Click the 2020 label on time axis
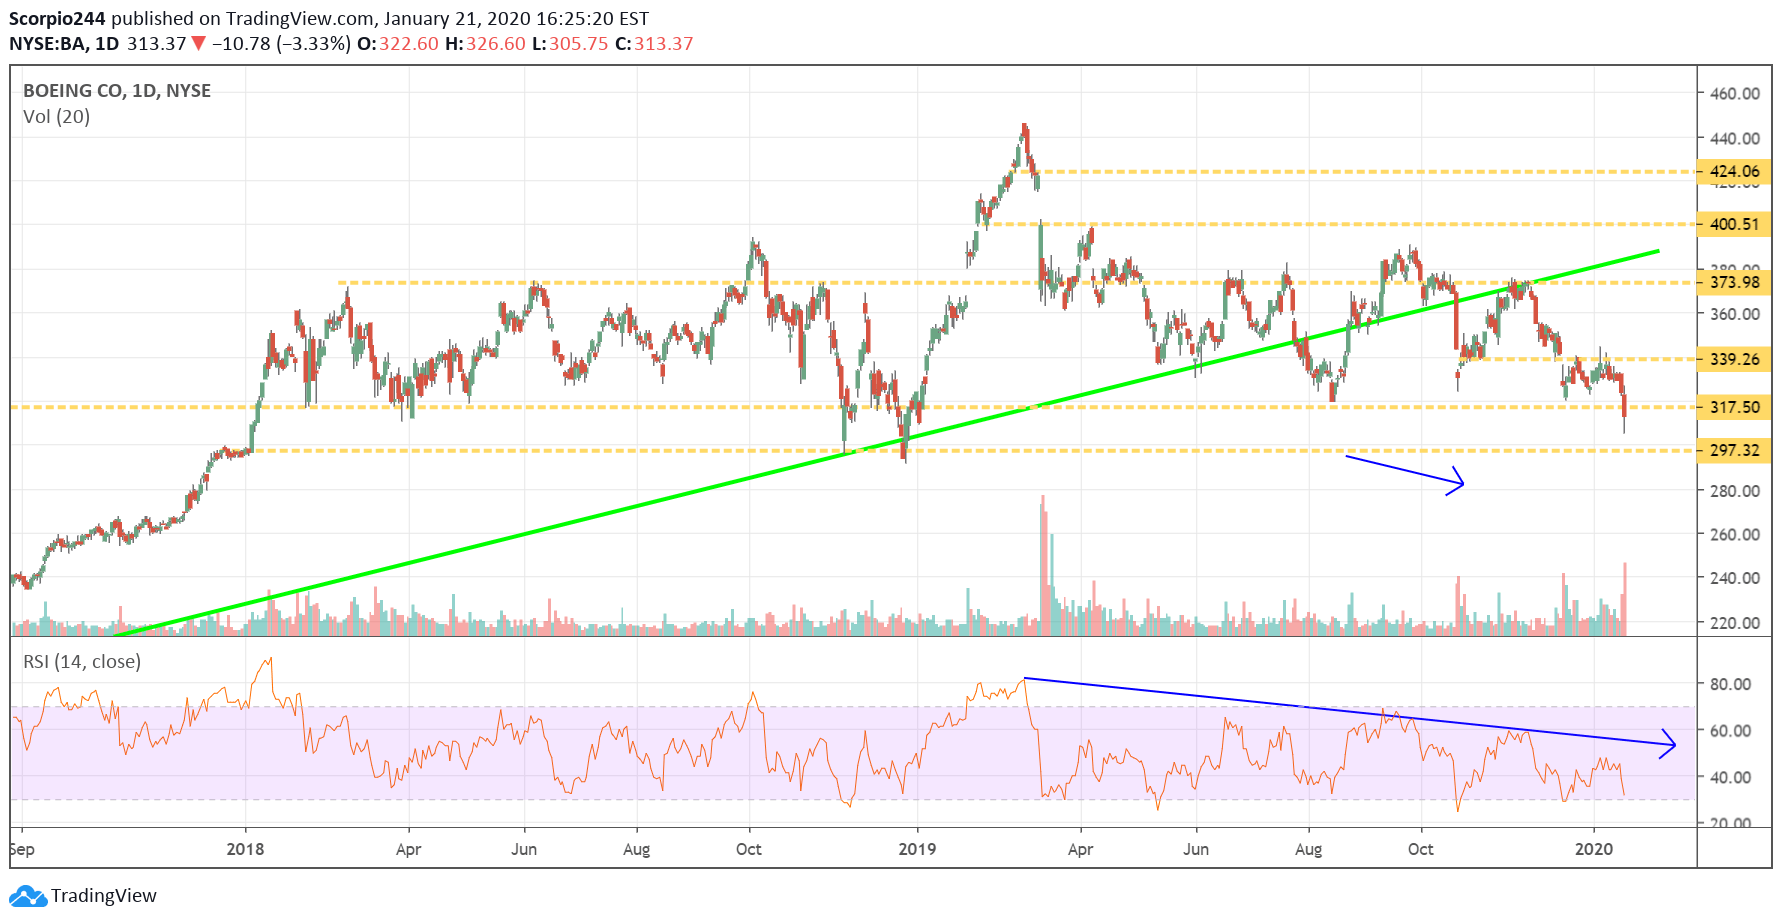Viewport: 1782px width, 923px height. tap(1594, 849)
